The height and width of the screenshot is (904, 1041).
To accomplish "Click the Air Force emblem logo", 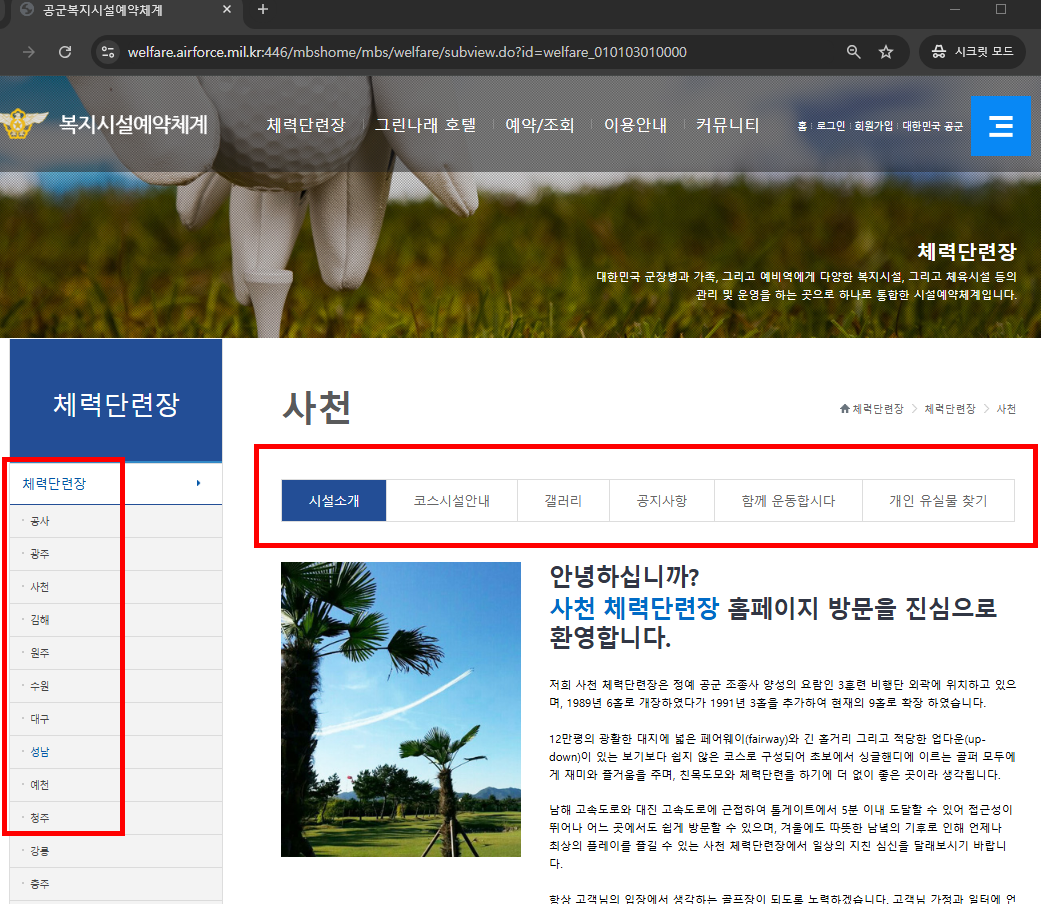I will 20,123.
